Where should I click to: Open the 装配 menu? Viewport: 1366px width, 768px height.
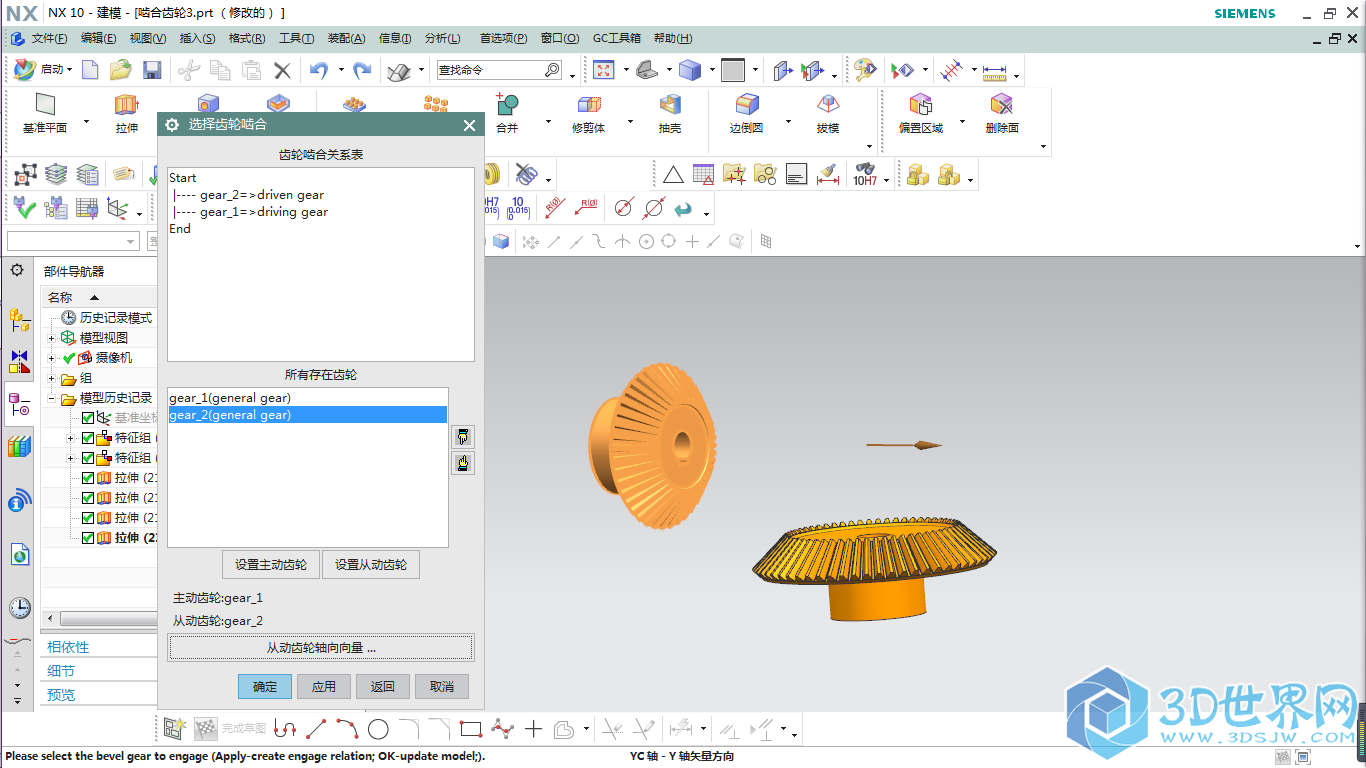[x=347, y=38]
